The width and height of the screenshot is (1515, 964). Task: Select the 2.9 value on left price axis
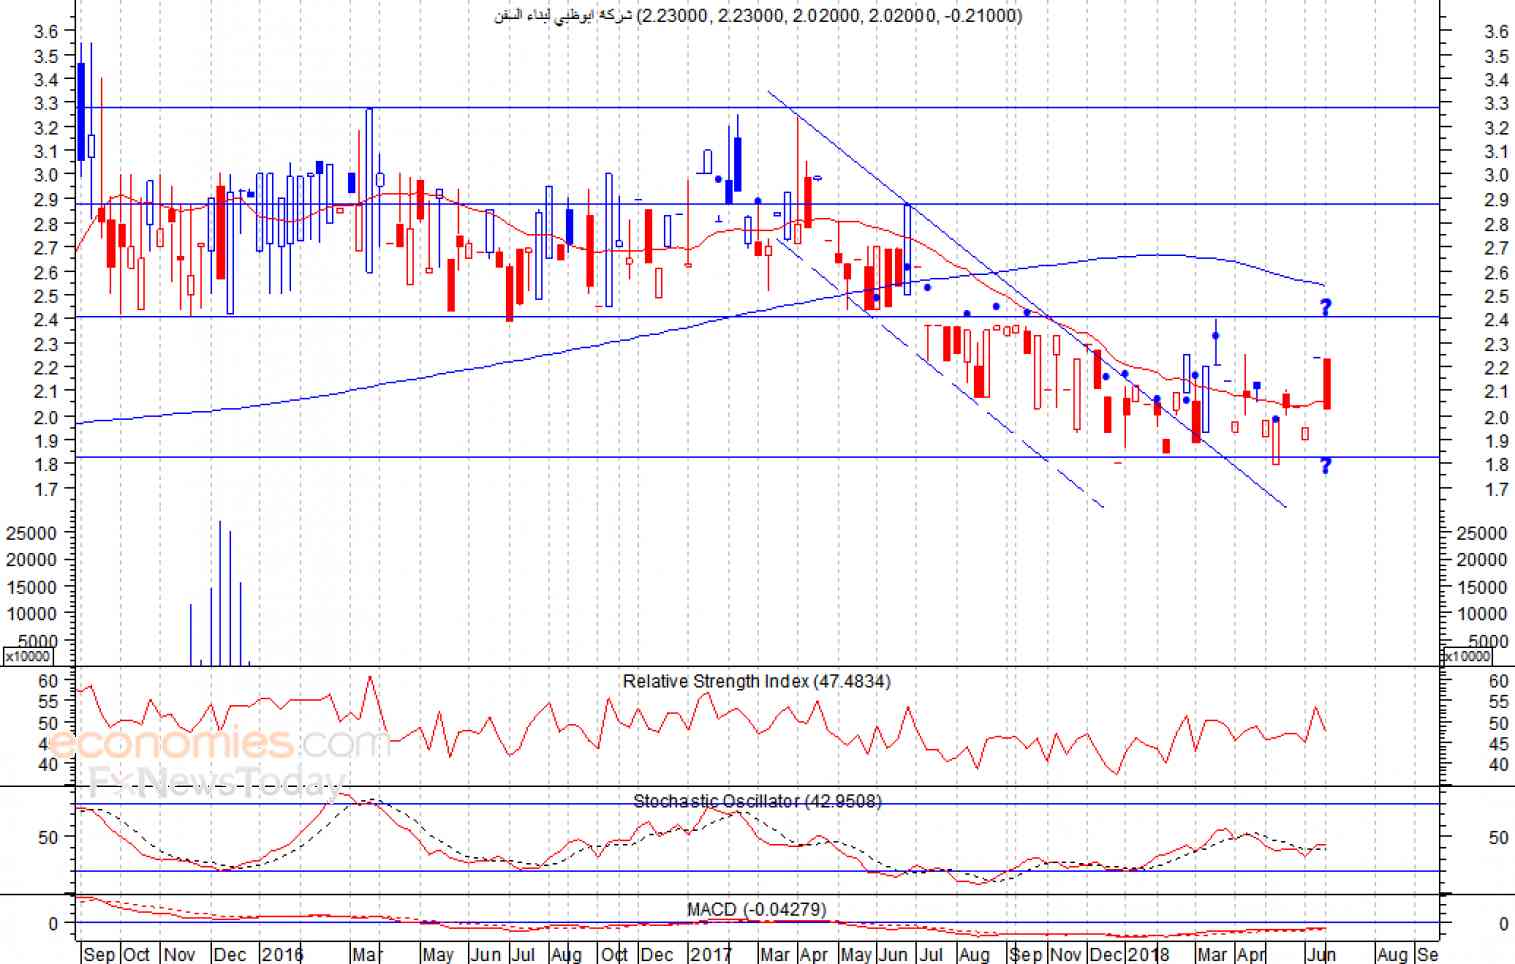tap(46, 199)
